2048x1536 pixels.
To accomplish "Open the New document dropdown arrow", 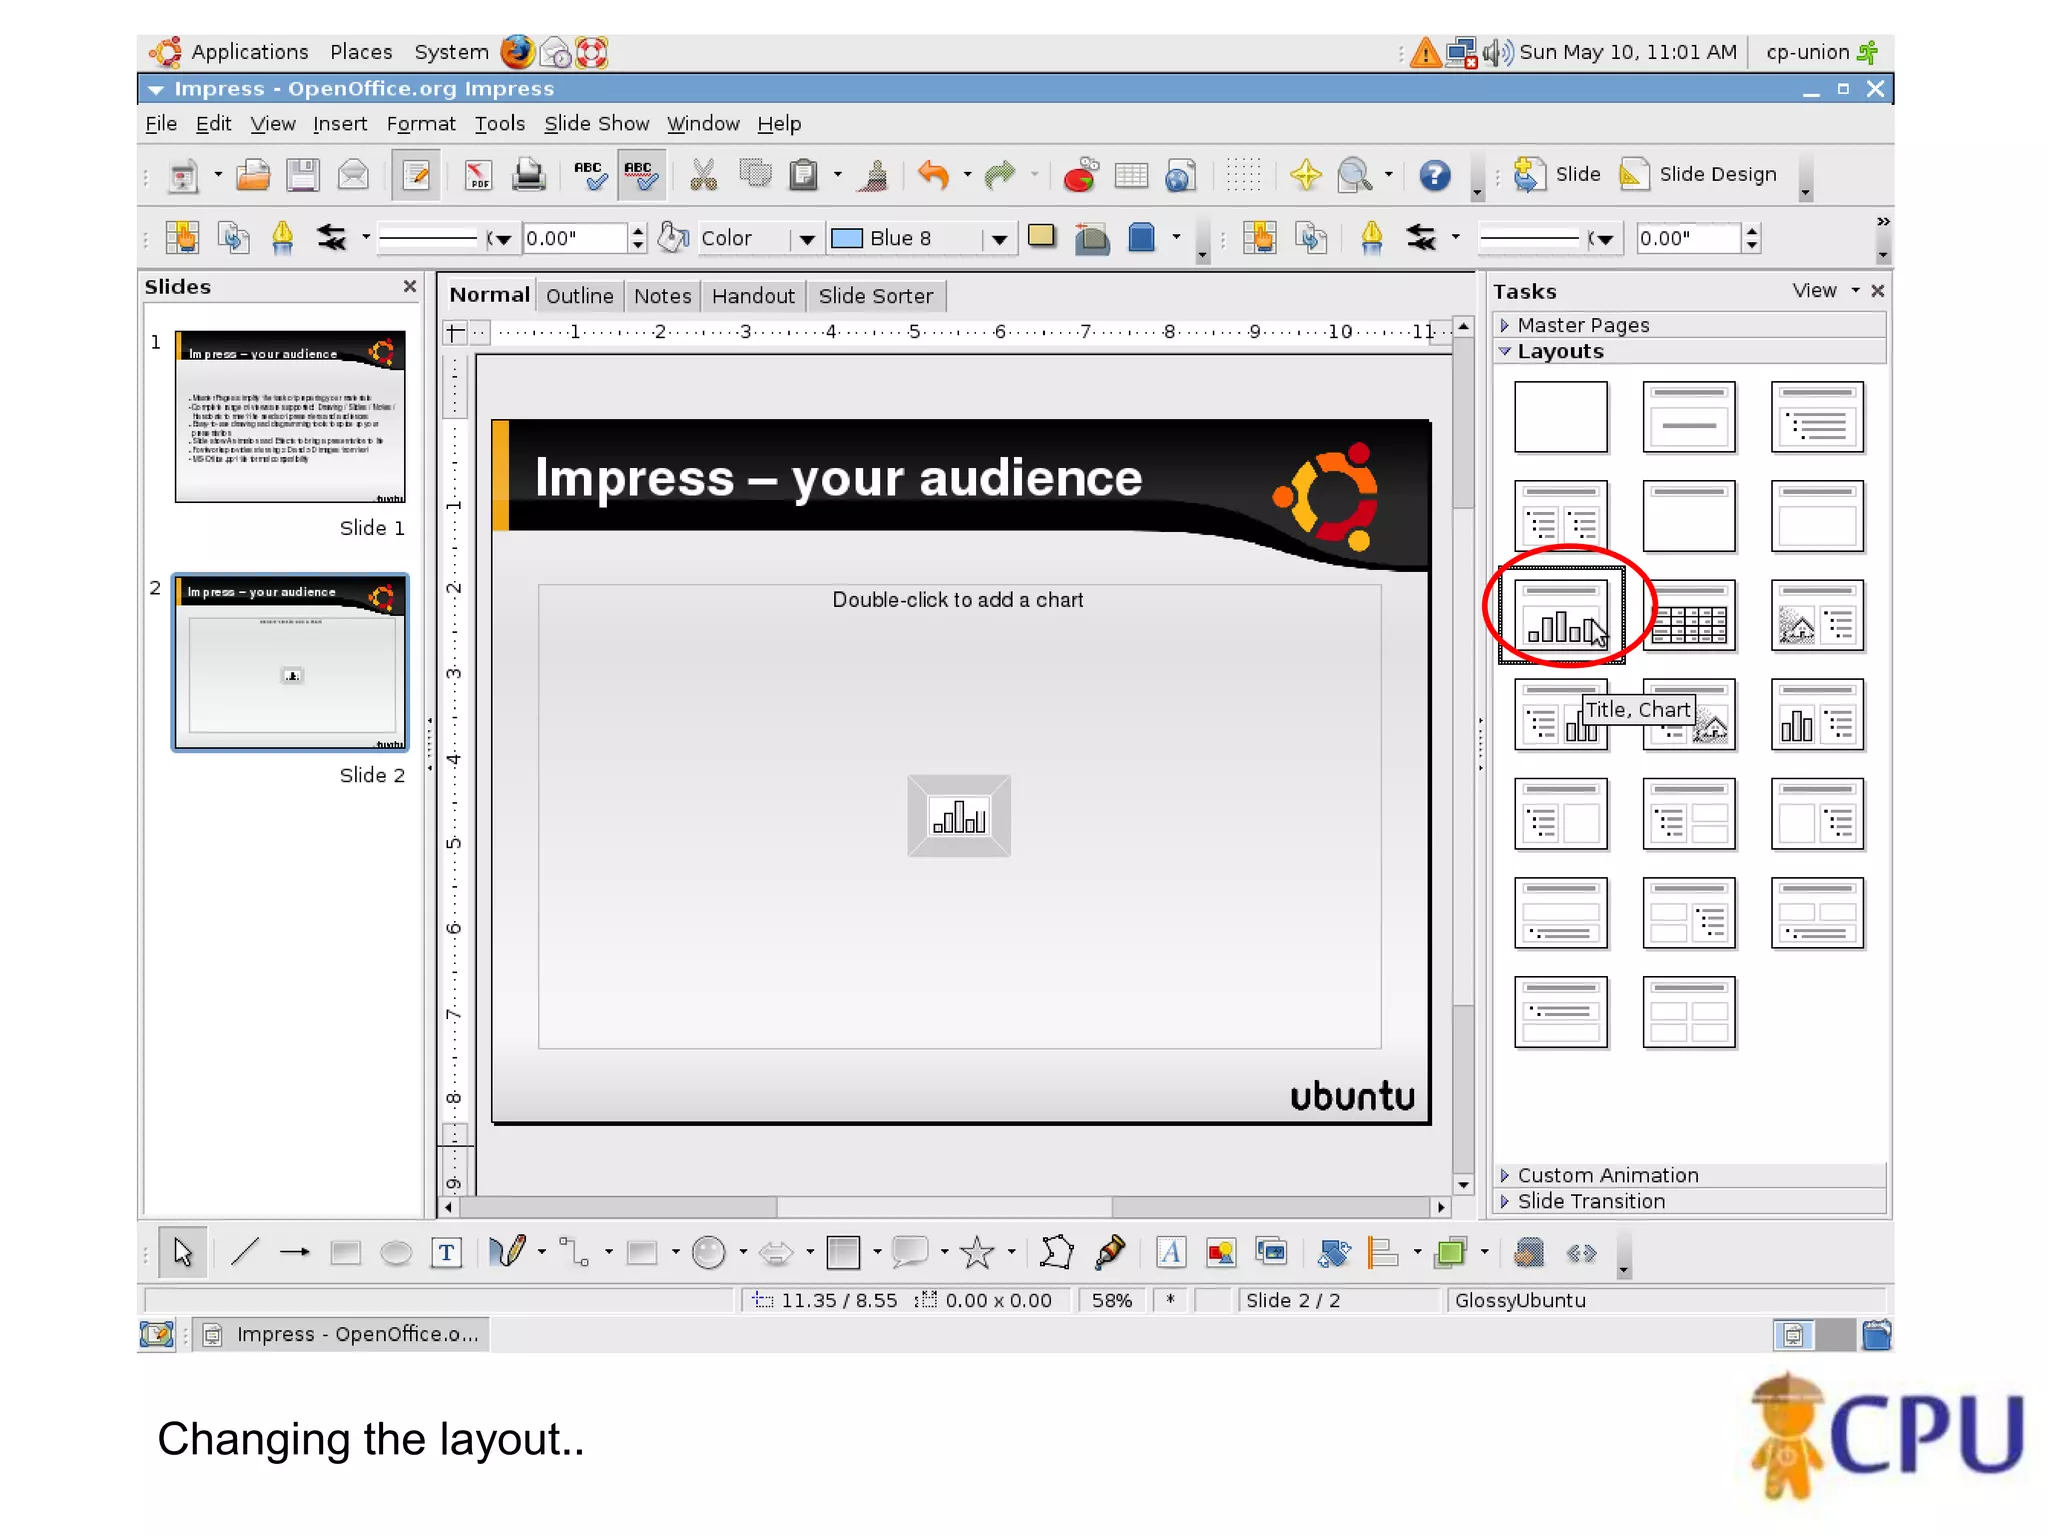I will click(x=218, y=175).
